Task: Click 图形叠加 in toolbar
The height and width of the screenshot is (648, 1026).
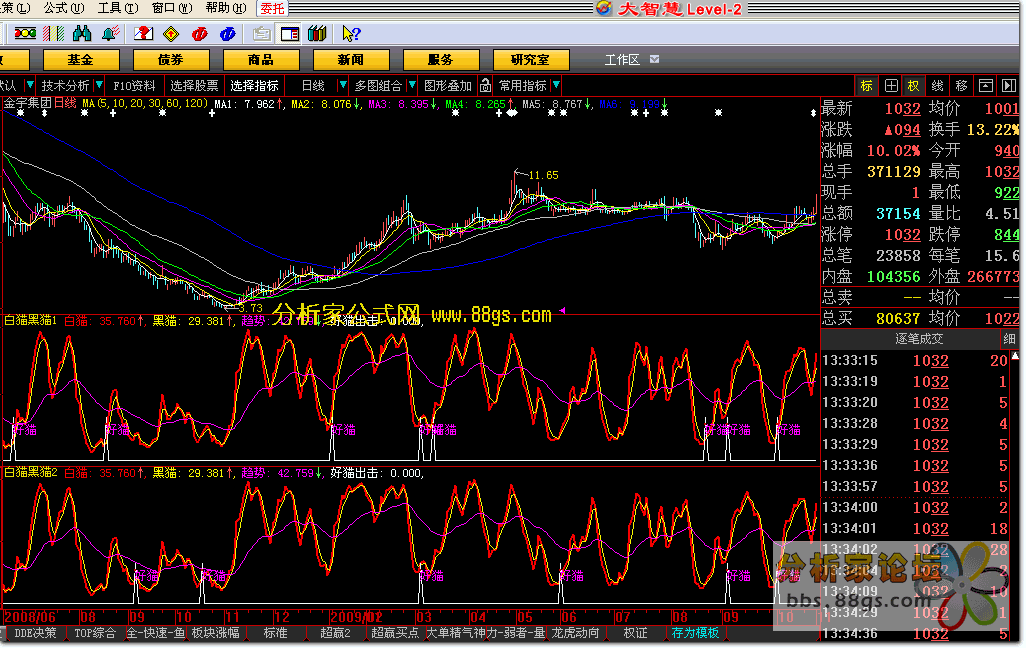Action: pos(448,86)
